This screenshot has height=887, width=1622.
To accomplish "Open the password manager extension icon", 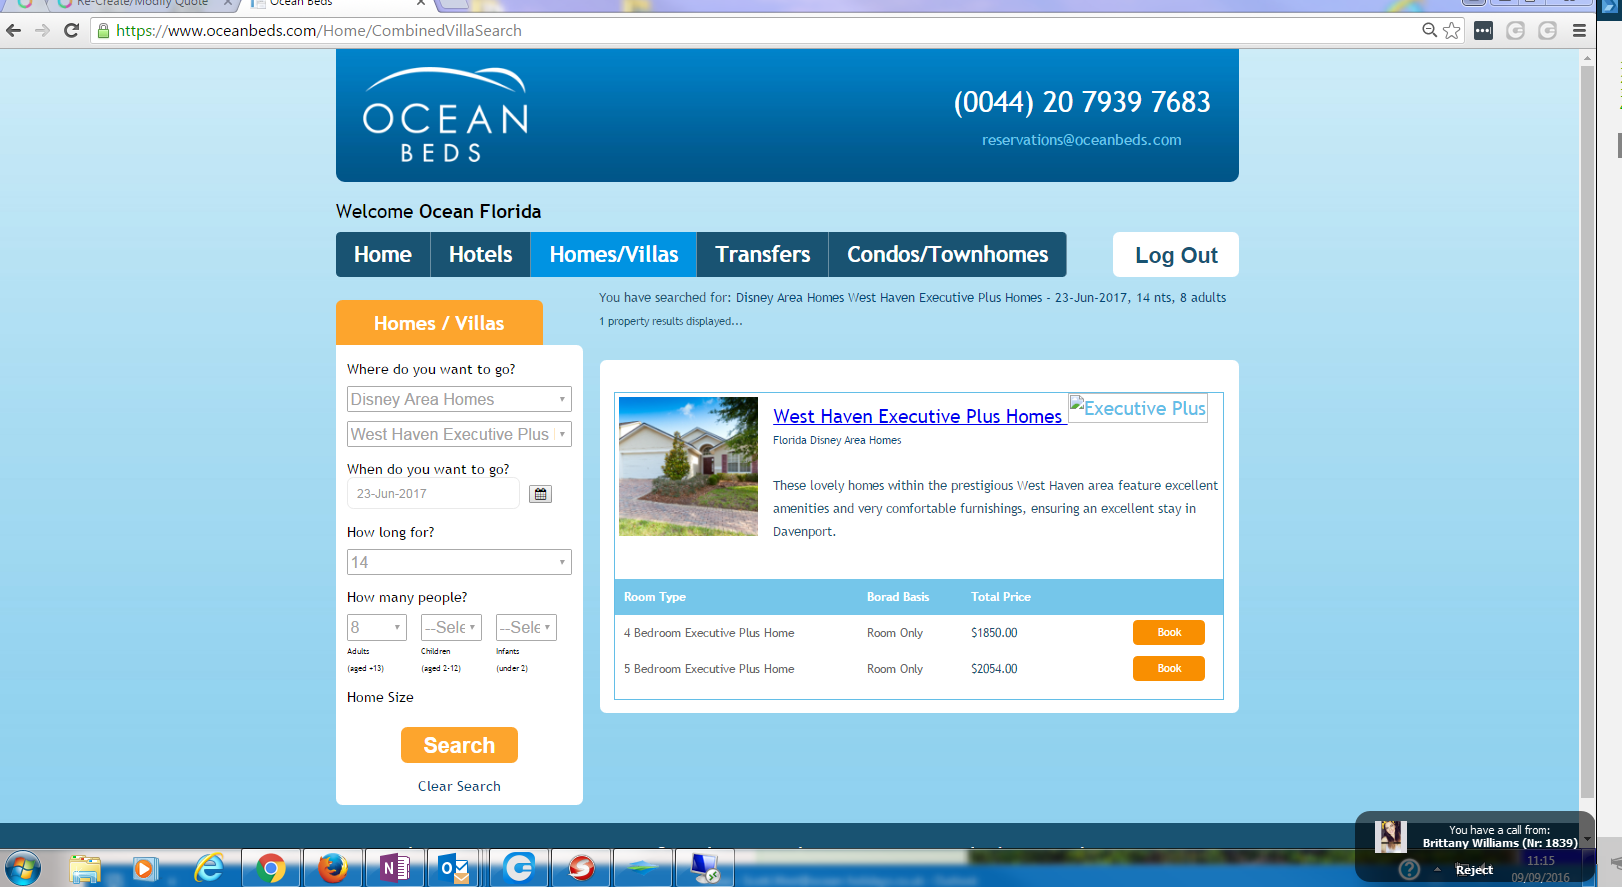I will point(1483,30).
